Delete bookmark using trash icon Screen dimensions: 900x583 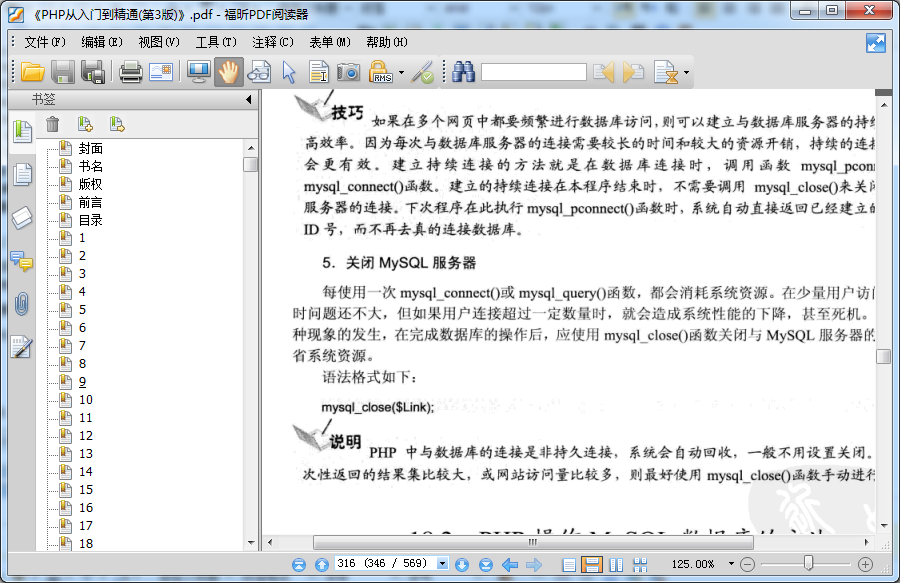52,124
